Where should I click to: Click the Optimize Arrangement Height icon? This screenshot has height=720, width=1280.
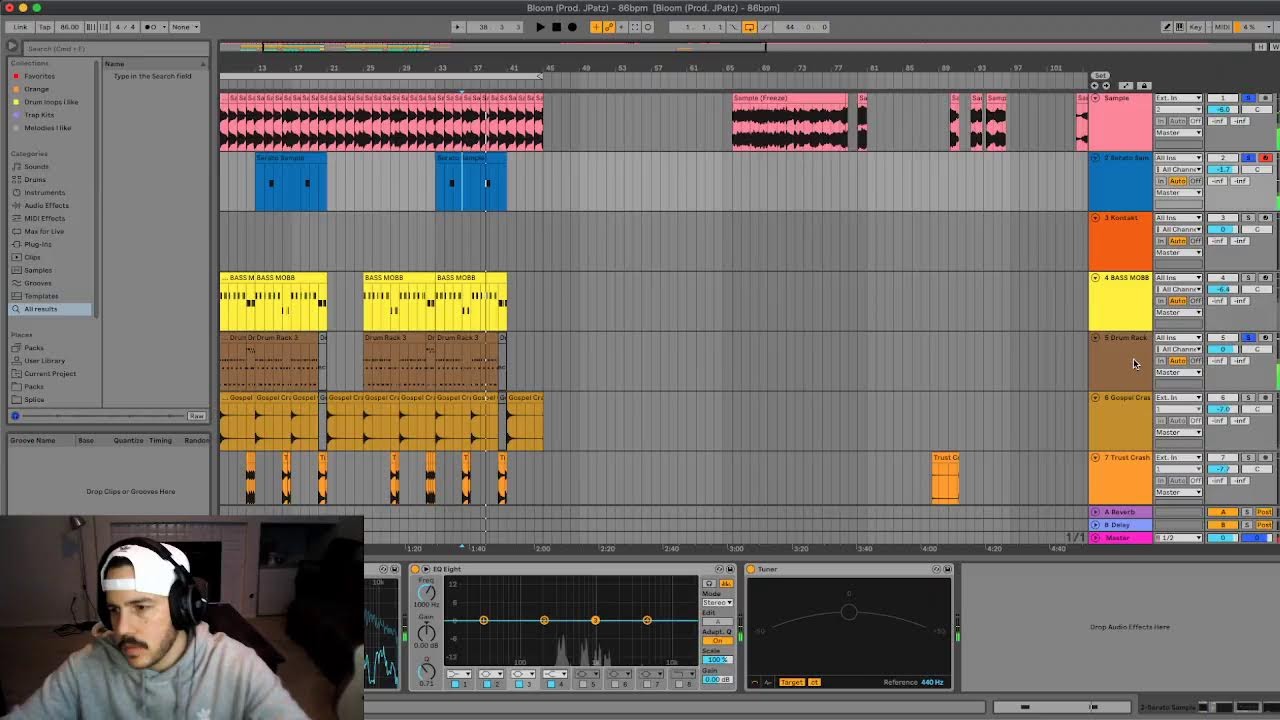click(x=1126, y=86)
